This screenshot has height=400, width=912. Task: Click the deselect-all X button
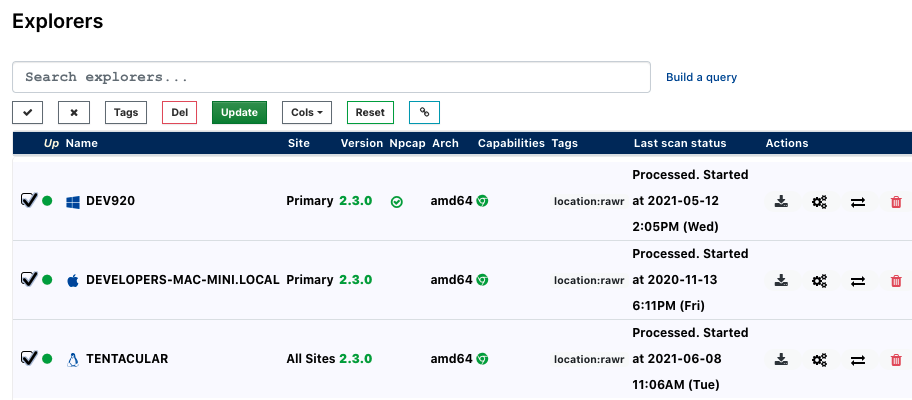tap(73, 113)
